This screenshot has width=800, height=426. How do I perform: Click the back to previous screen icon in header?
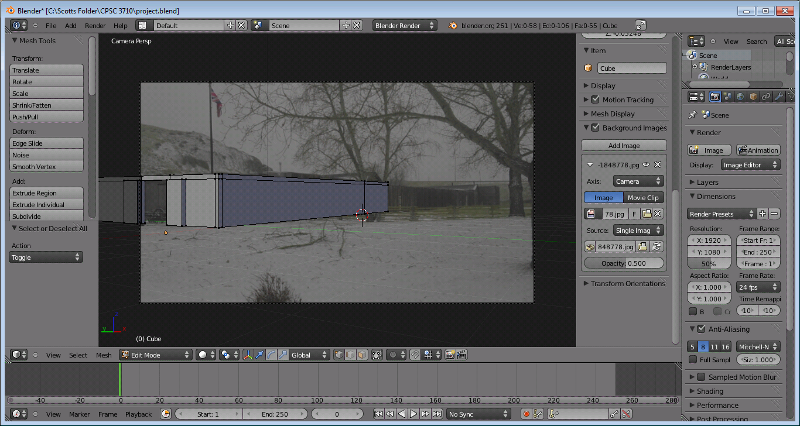641,25
